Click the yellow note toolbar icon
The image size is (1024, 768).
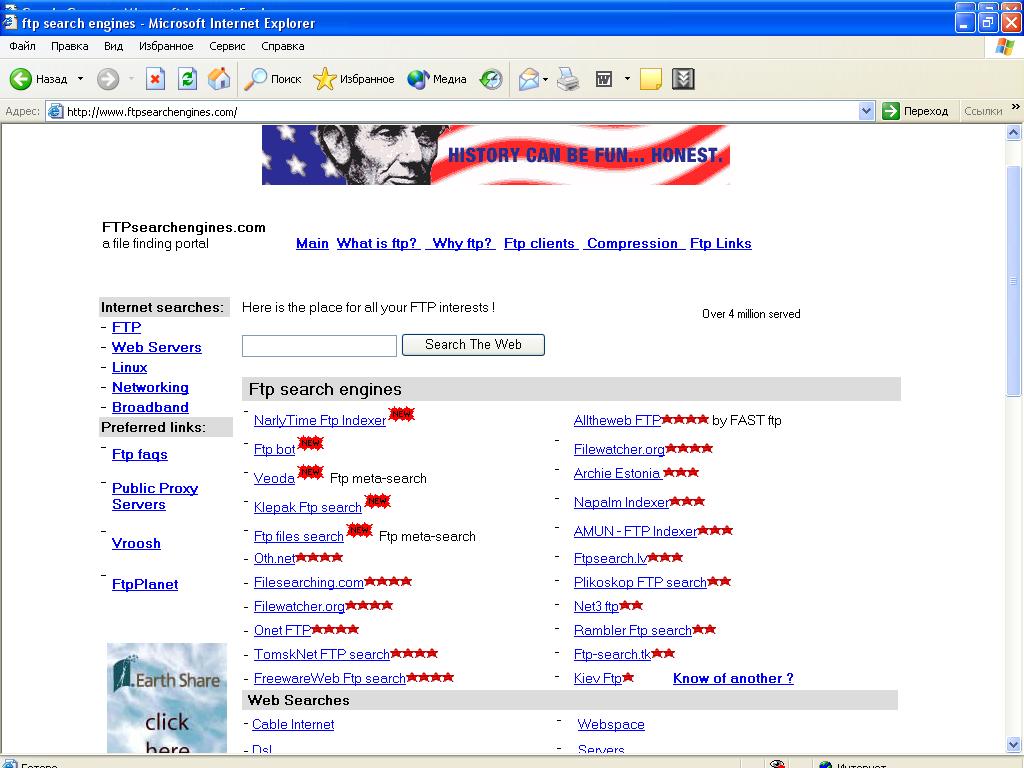[650, 79]
